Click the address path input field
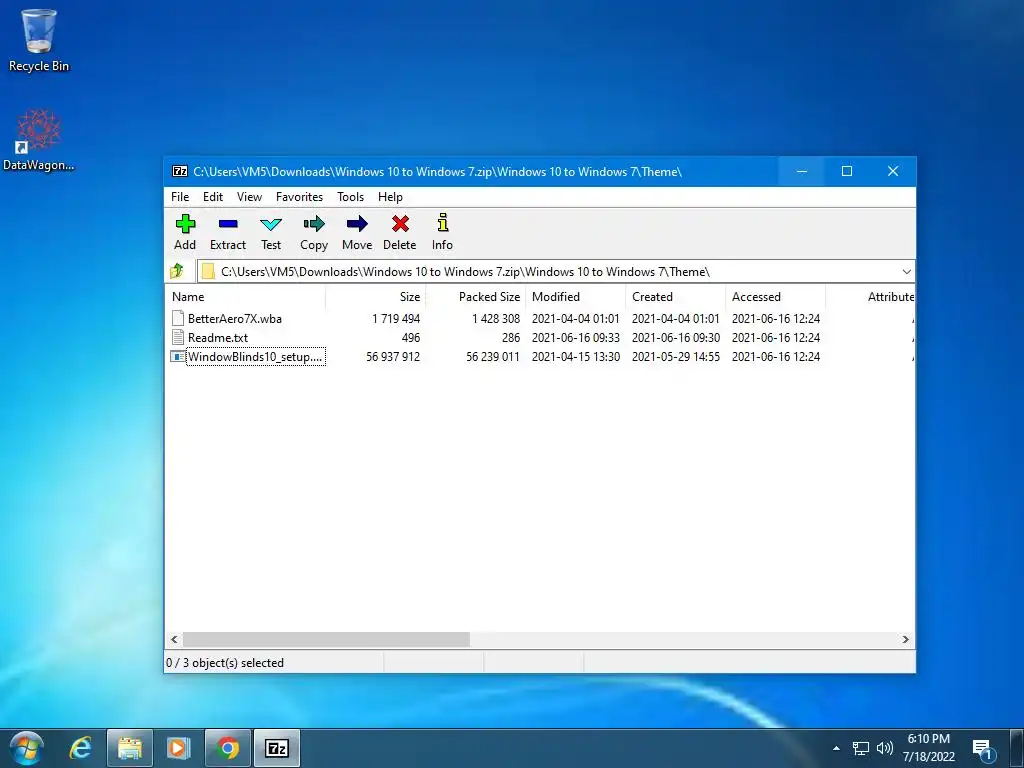The width and height of the screenshot is (1024, 768). pos(555,272)
